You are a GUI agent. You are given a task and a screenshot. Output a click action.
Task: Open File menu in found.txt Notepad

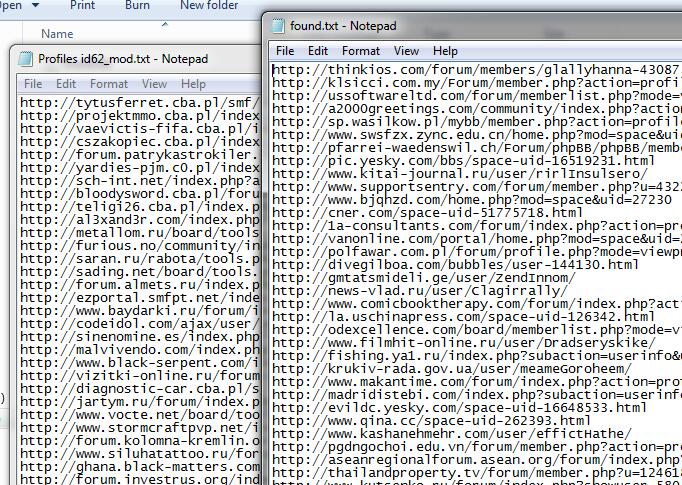point(285,51)
